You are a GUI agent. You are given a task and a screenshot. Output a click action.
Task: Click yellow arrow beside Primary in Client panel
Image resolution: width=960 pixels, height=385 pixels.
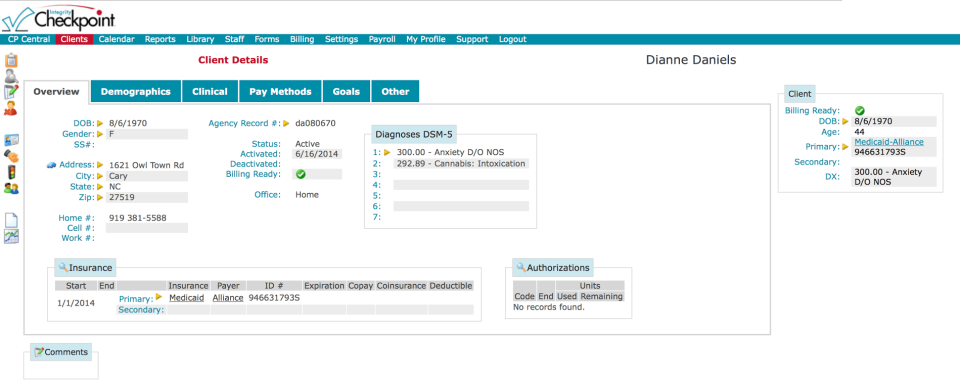[x=846, y=147]
